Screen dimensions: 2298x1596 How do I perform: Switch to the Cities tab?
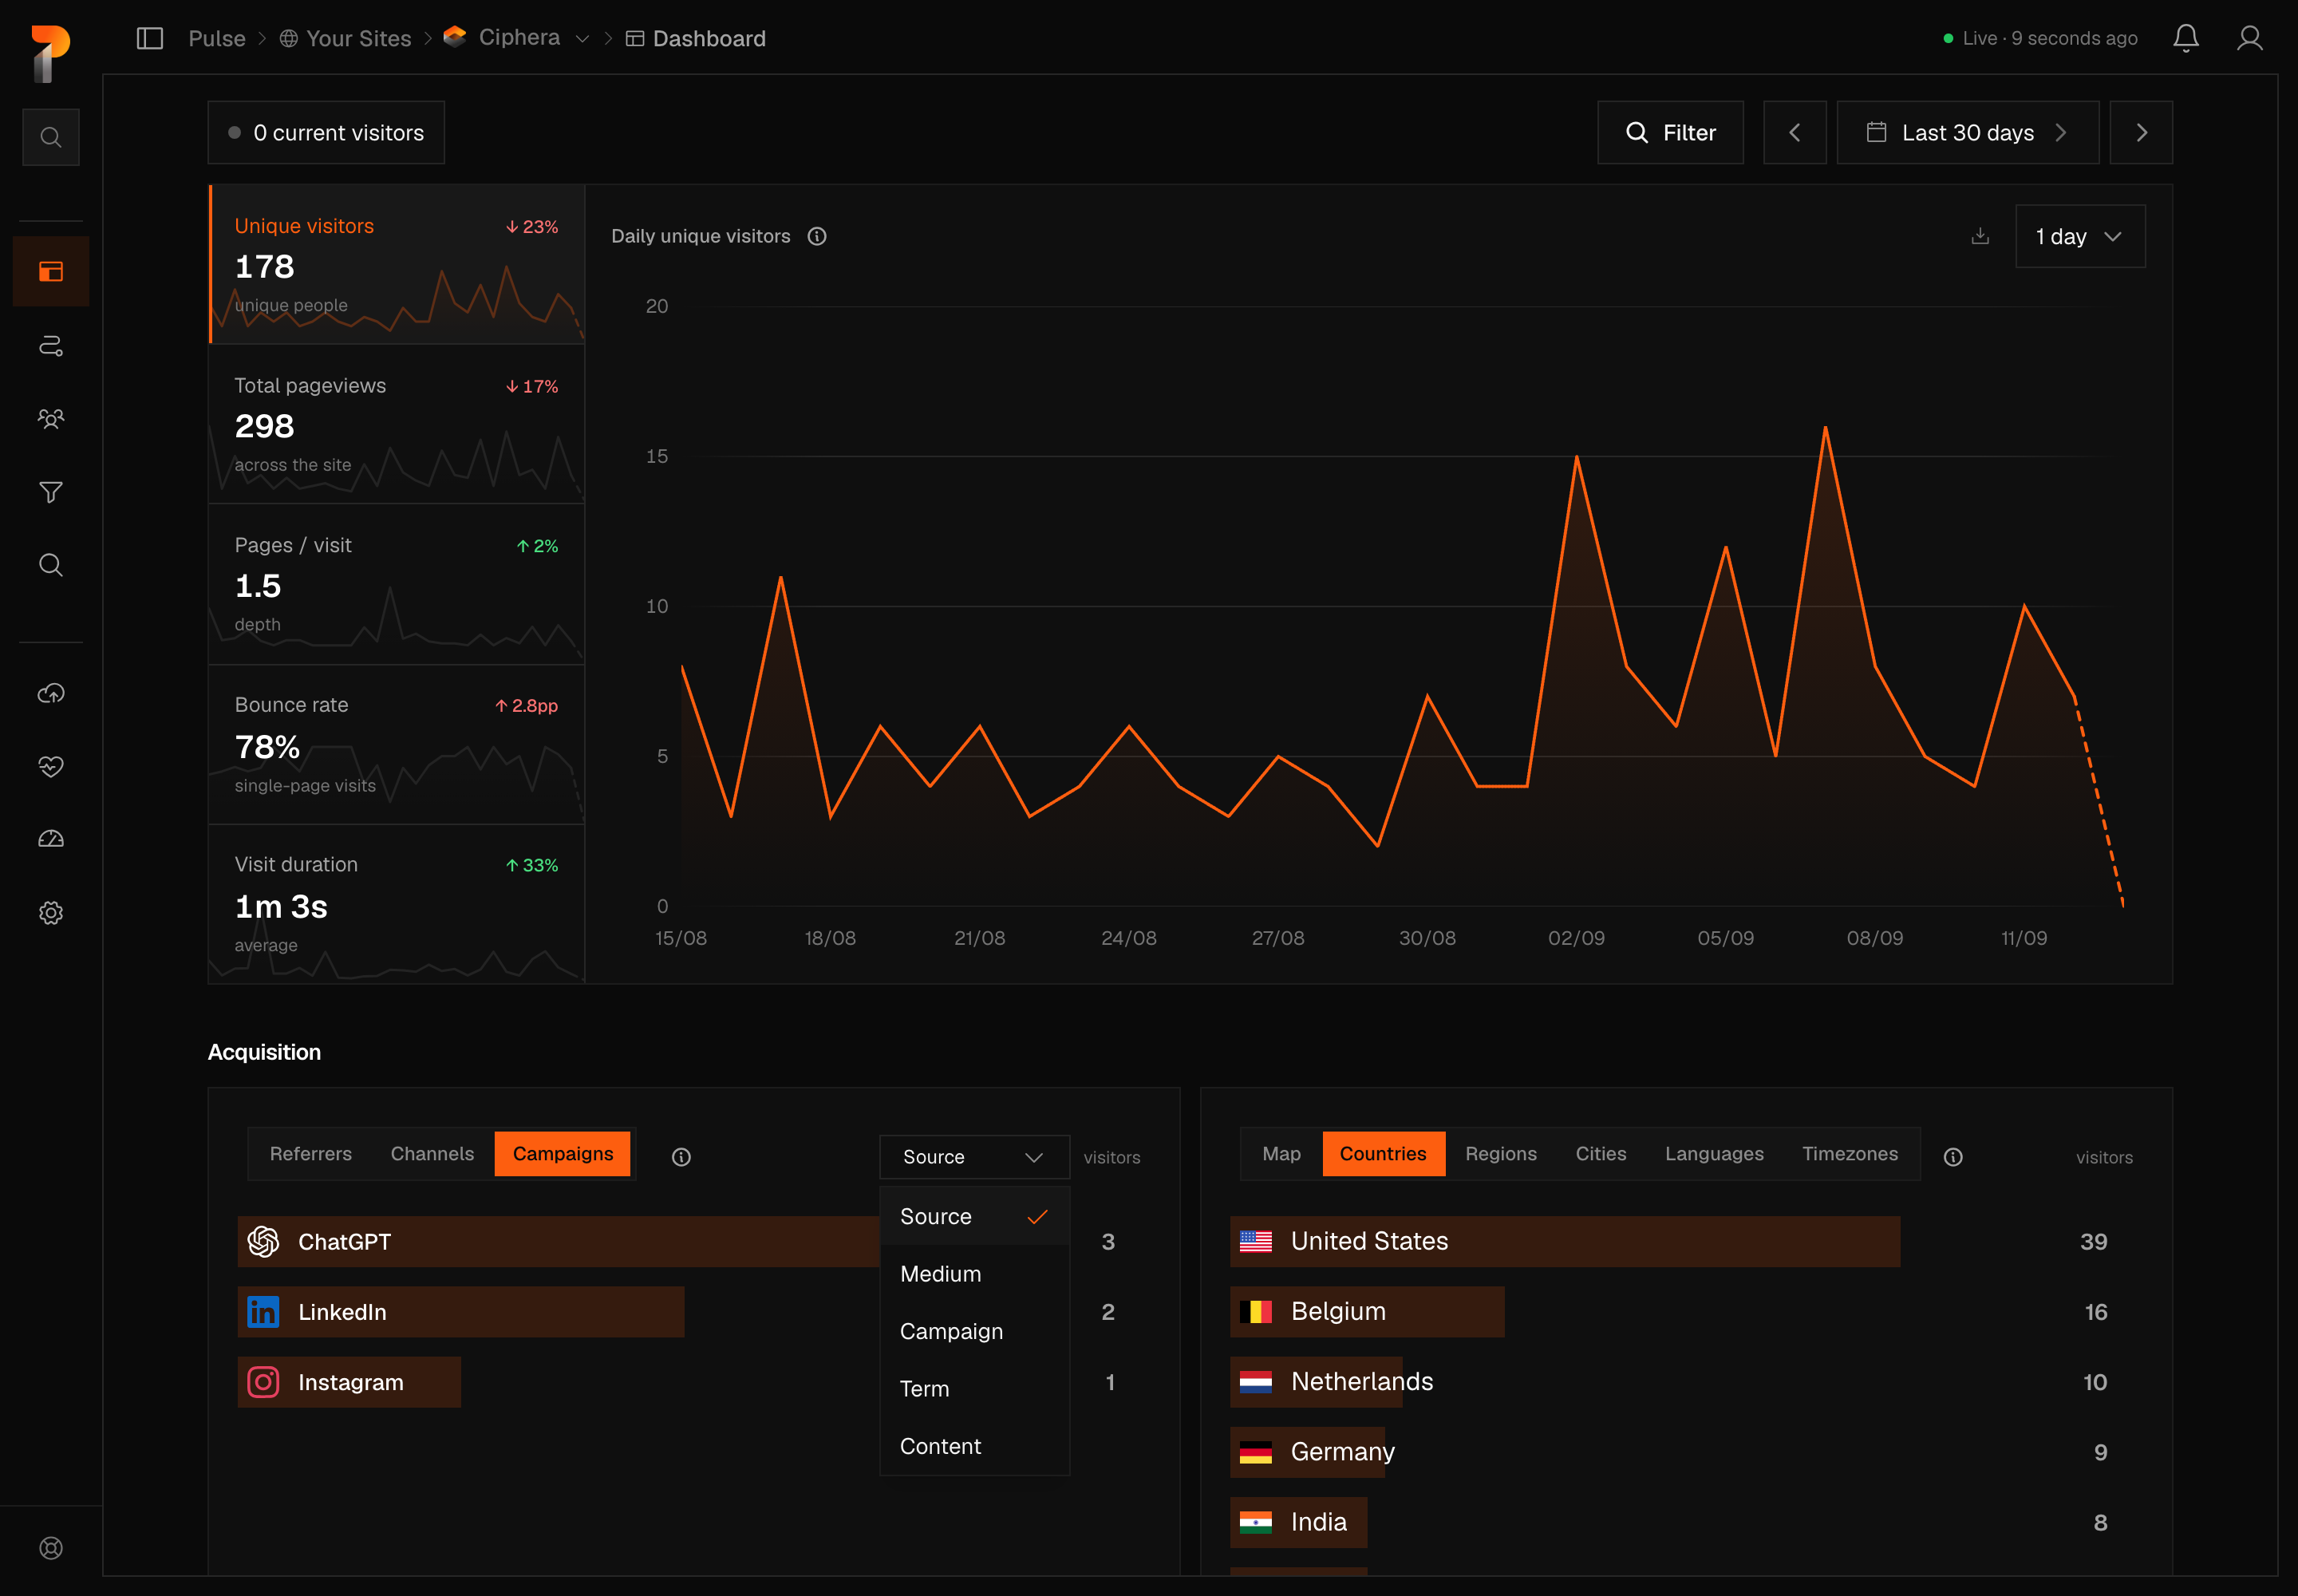[x=1601, y=1154]
